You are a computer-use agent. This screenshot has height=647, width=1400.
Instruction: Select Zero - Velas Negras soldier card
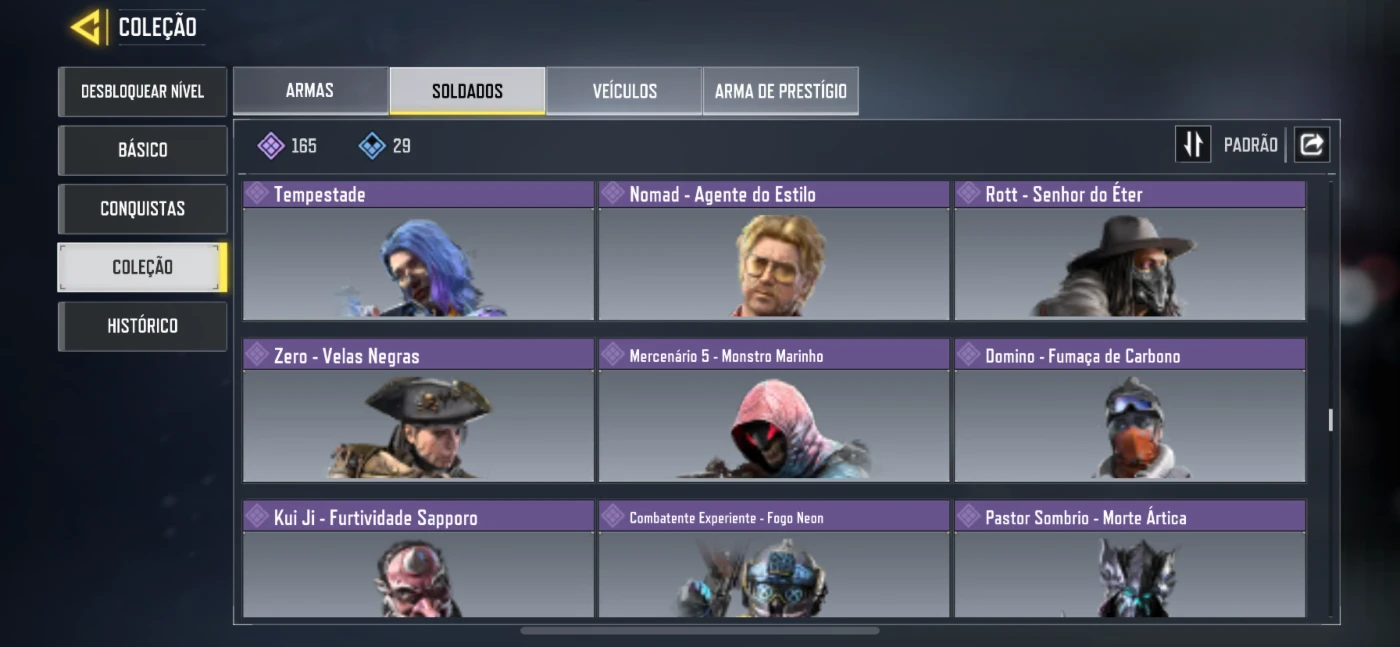[x=418, y=410]
